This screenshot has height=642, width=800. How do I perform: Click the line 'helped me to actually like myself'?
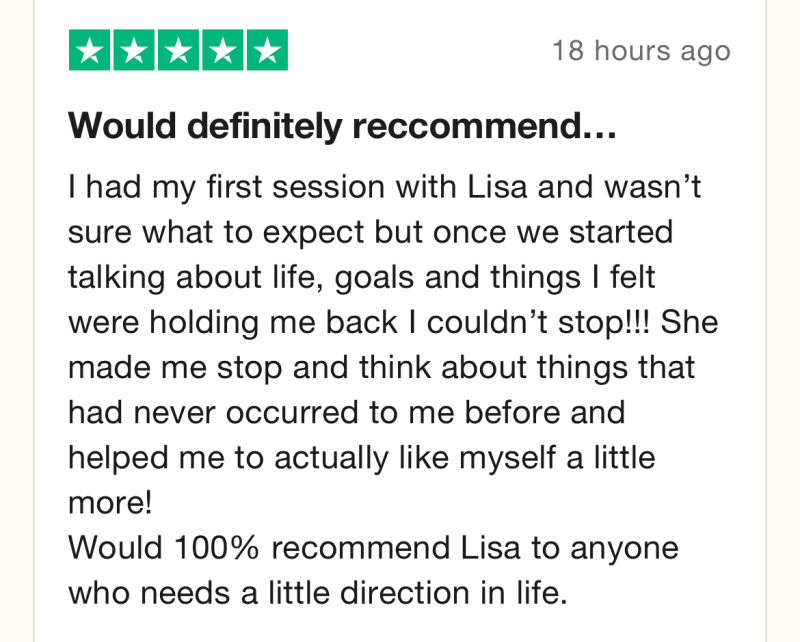362,458
